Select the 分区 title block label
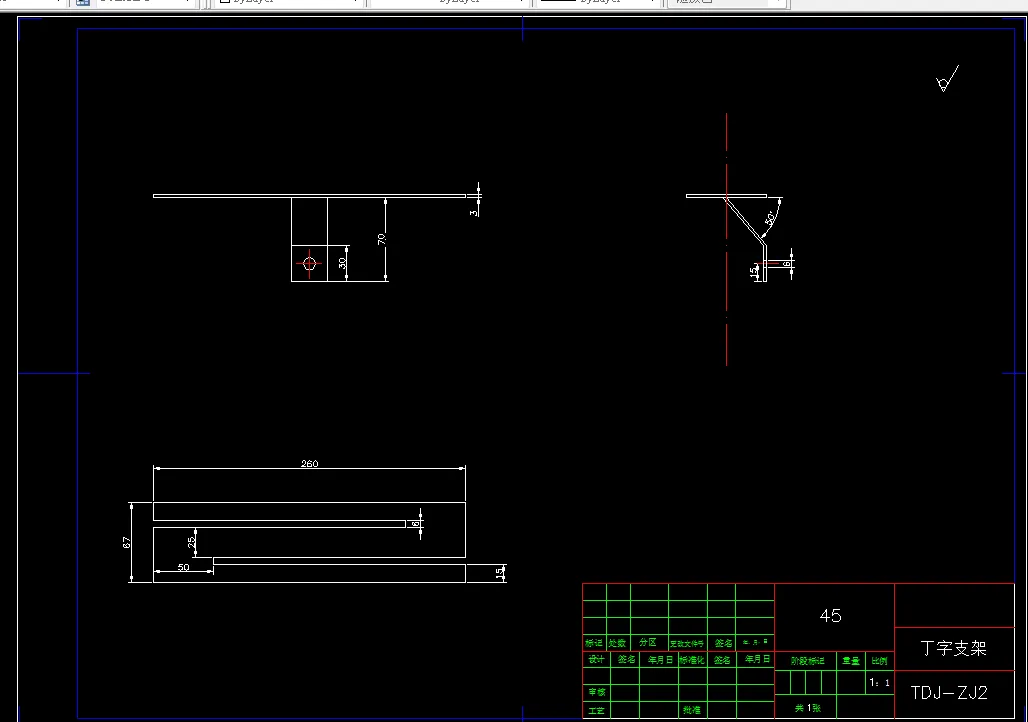 [648, 643]
